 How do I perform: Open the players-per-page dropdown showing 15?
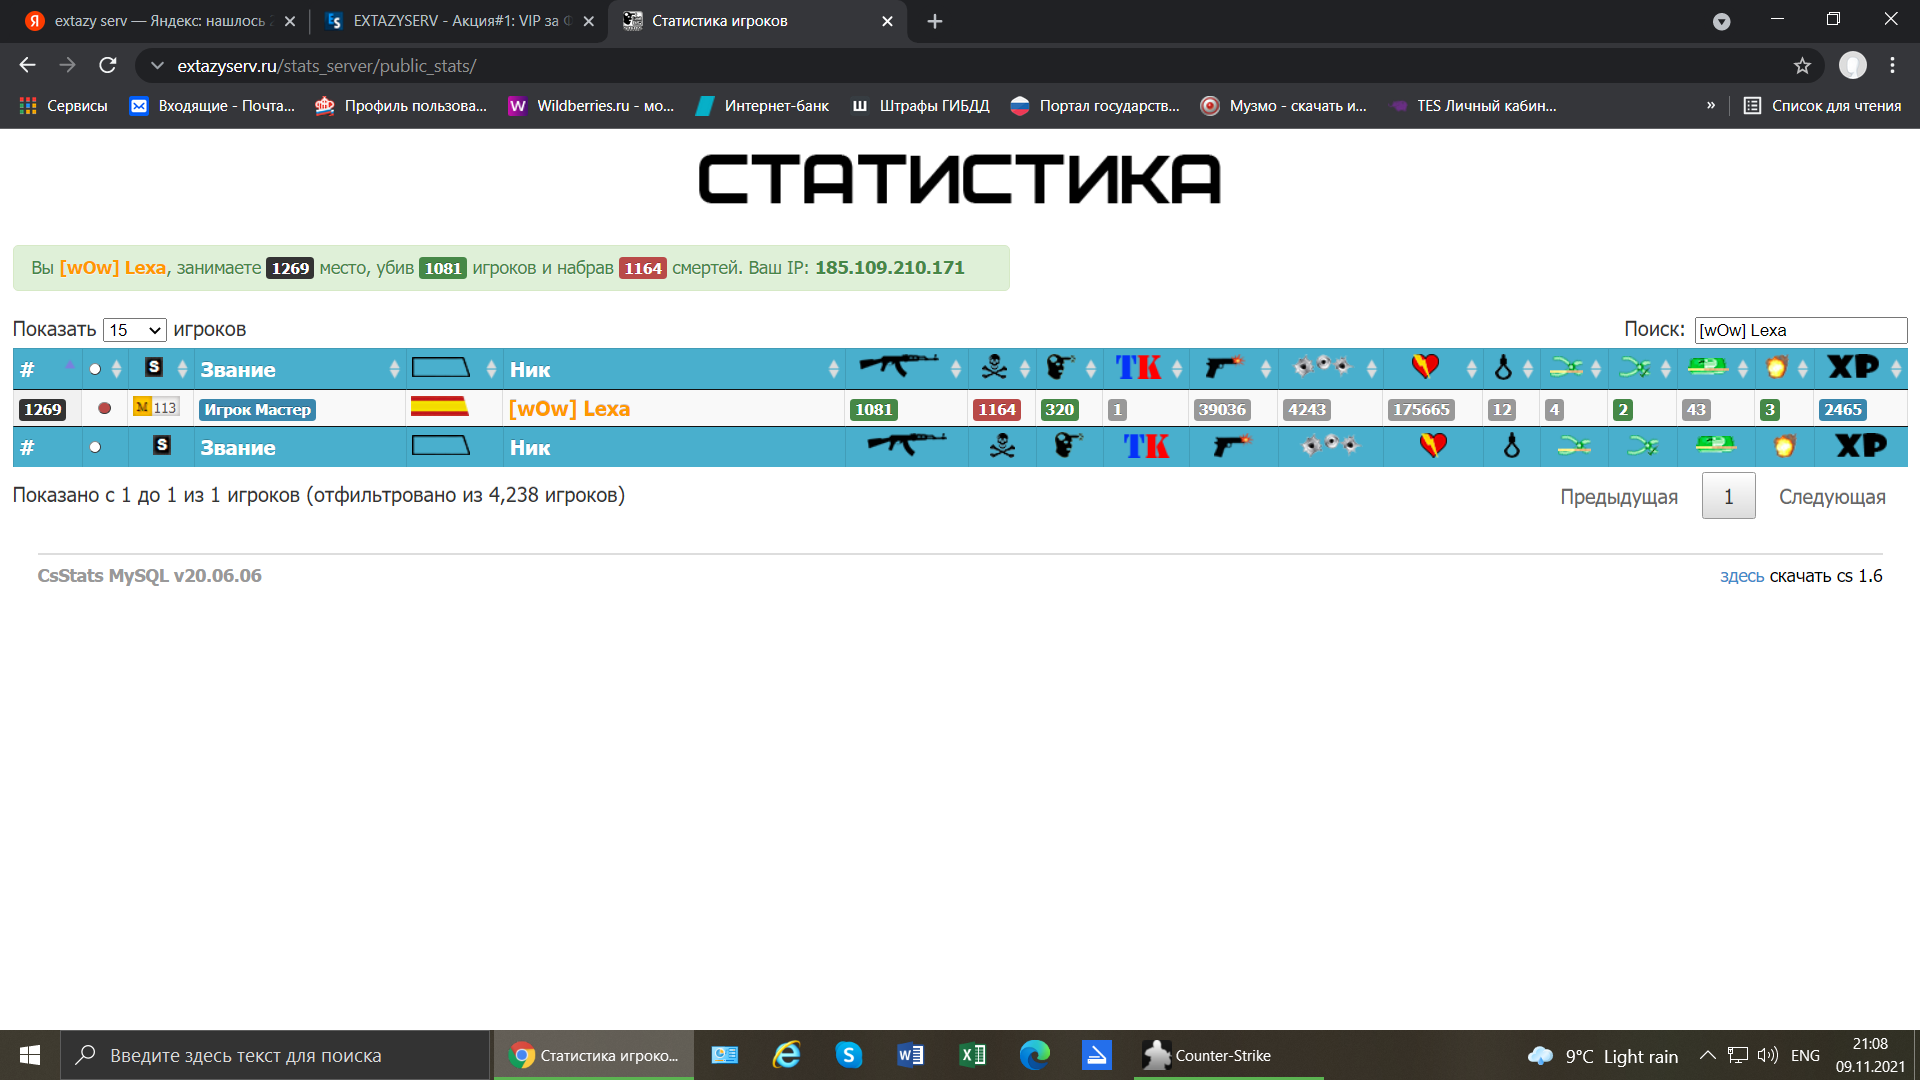point(135,330)
